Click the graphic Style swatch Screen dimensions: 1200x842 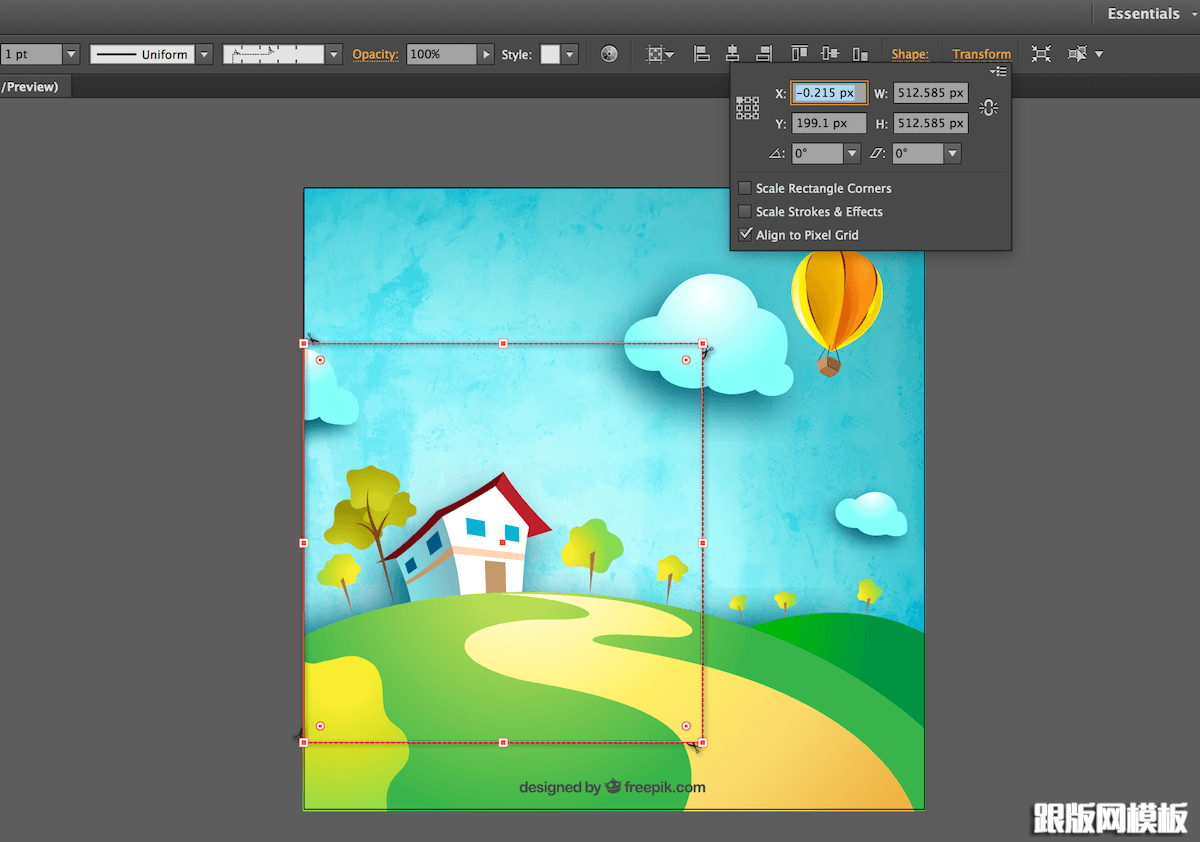(550, 54)
